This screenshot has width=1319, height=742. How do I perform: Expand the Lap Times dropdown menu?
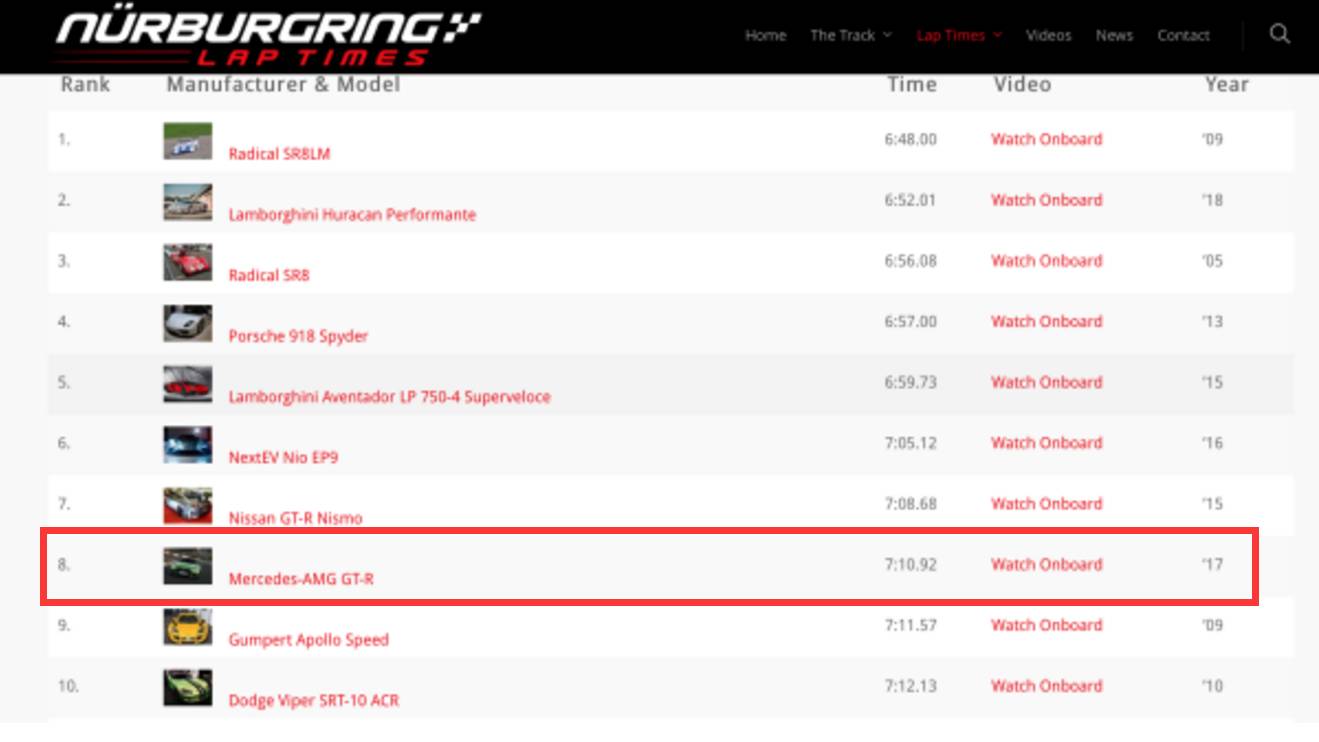(x=958, y=35)
